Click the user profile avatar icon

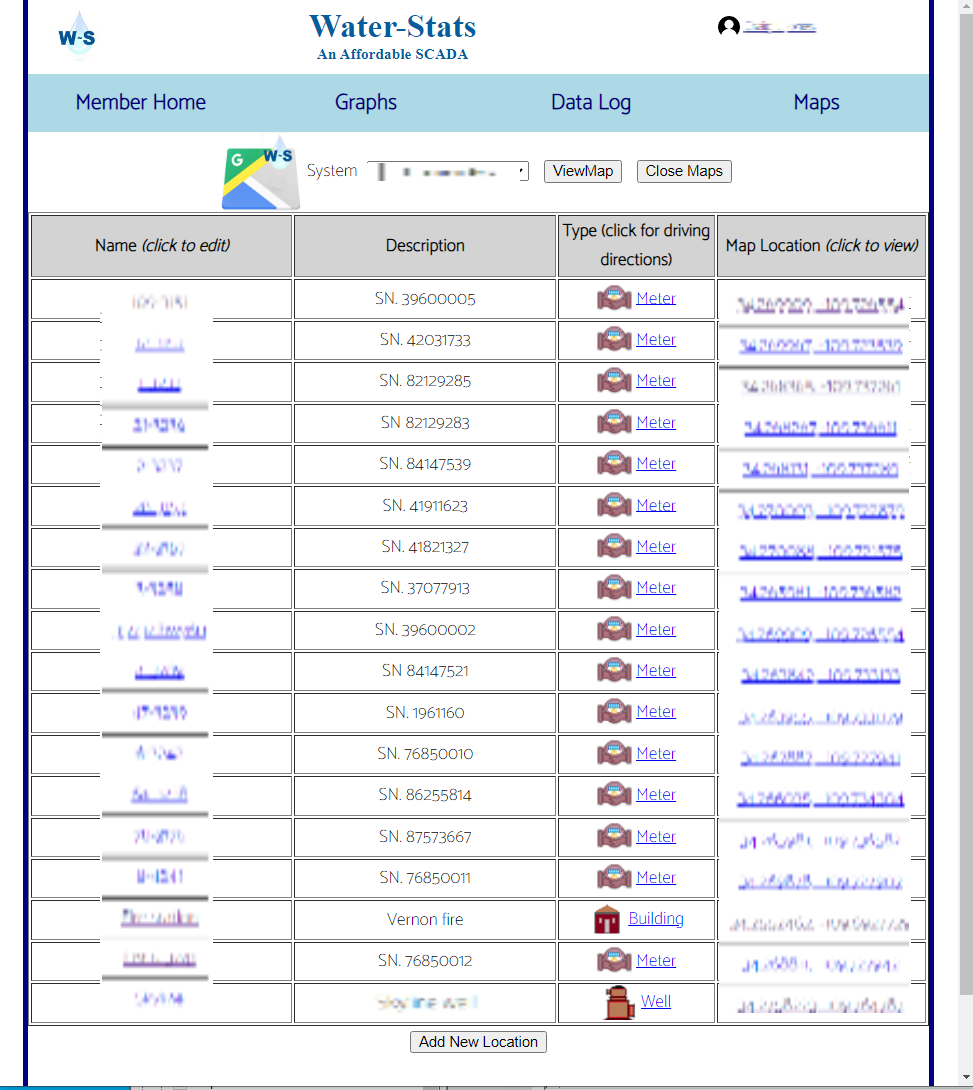pyautogui.click(x=728, y=27)
